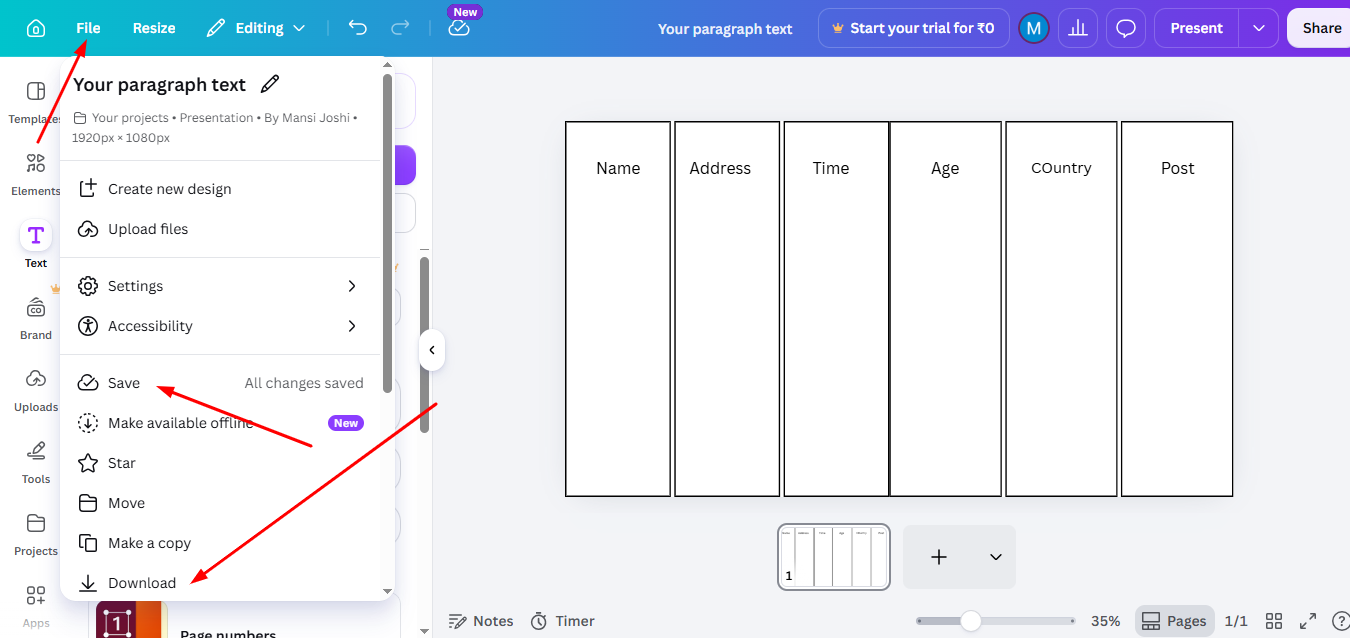Viewport: 1350px width, 638px height.
Task: Select the Address text on canvas
Action: click(720, 168)
